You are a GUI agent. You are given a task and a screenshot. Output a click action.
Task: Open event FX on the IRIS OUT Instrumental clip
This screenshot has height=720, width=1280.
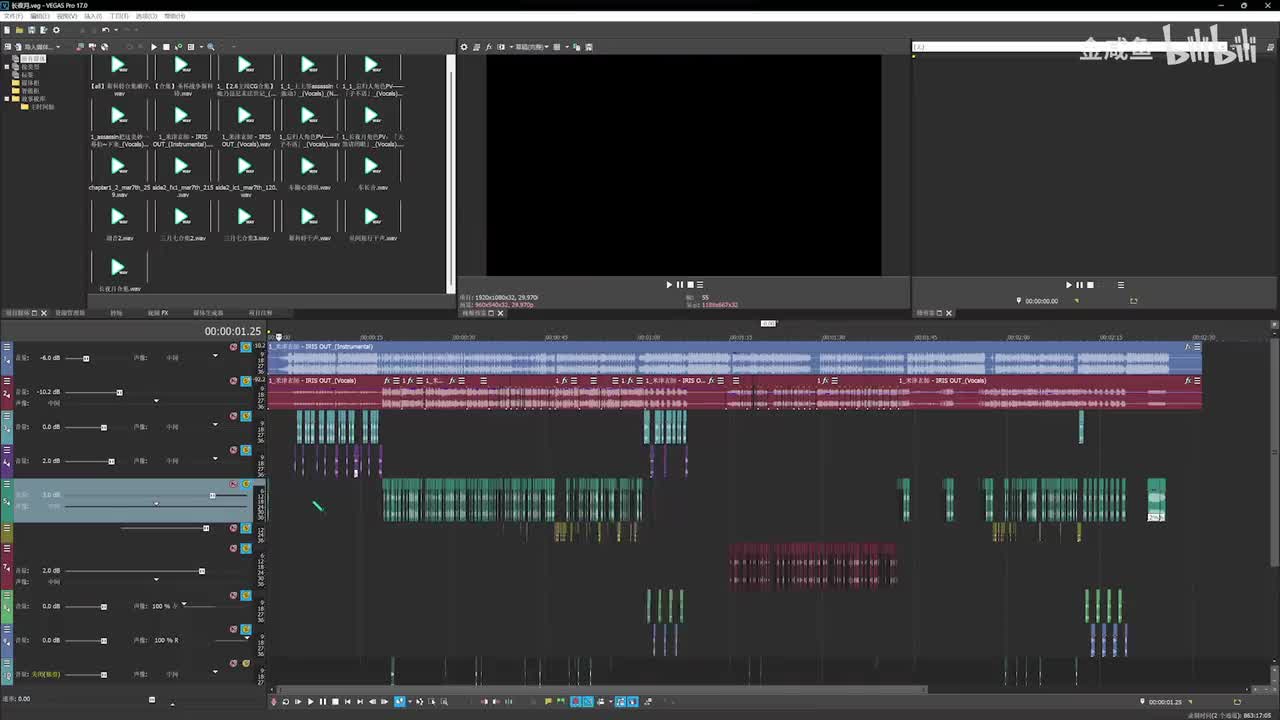(1188, 347)
